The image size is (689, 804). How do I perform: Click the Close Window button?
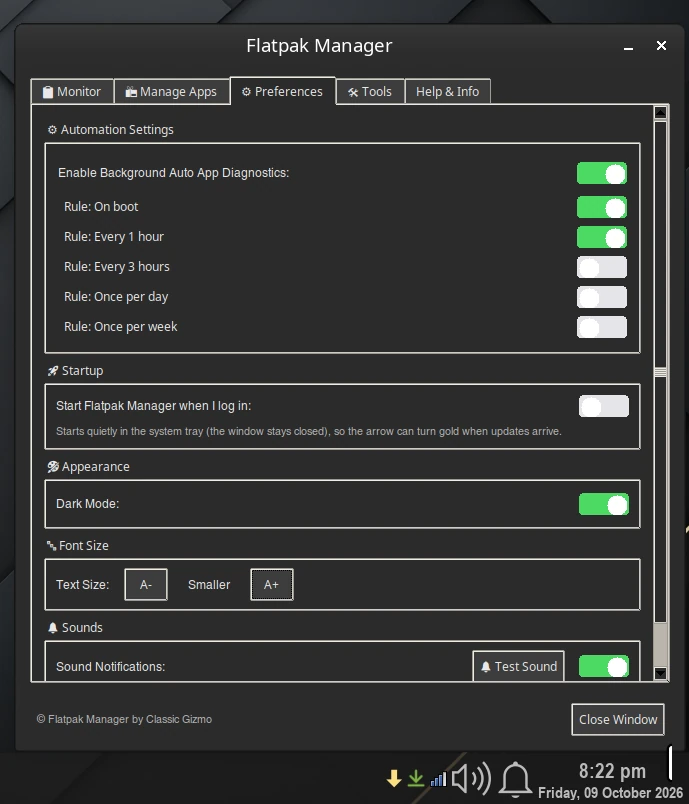pyautogui.click(x=618, y=719)
